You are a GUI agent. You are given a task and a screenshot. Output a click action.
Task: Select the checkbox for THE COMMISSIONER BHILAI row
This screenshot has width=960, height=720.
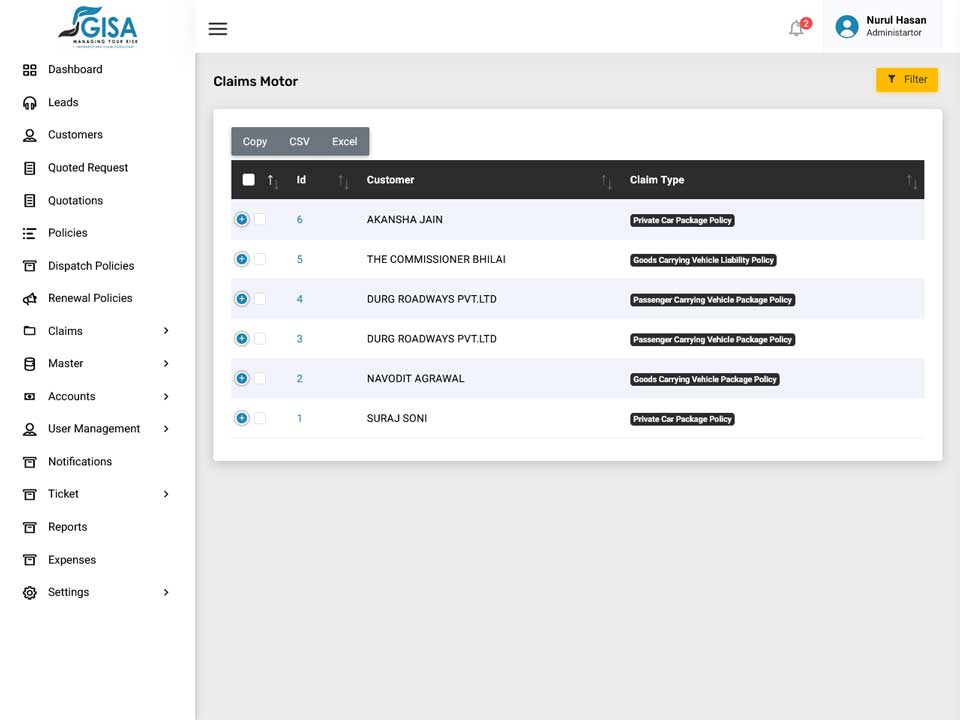pos(260,259)
